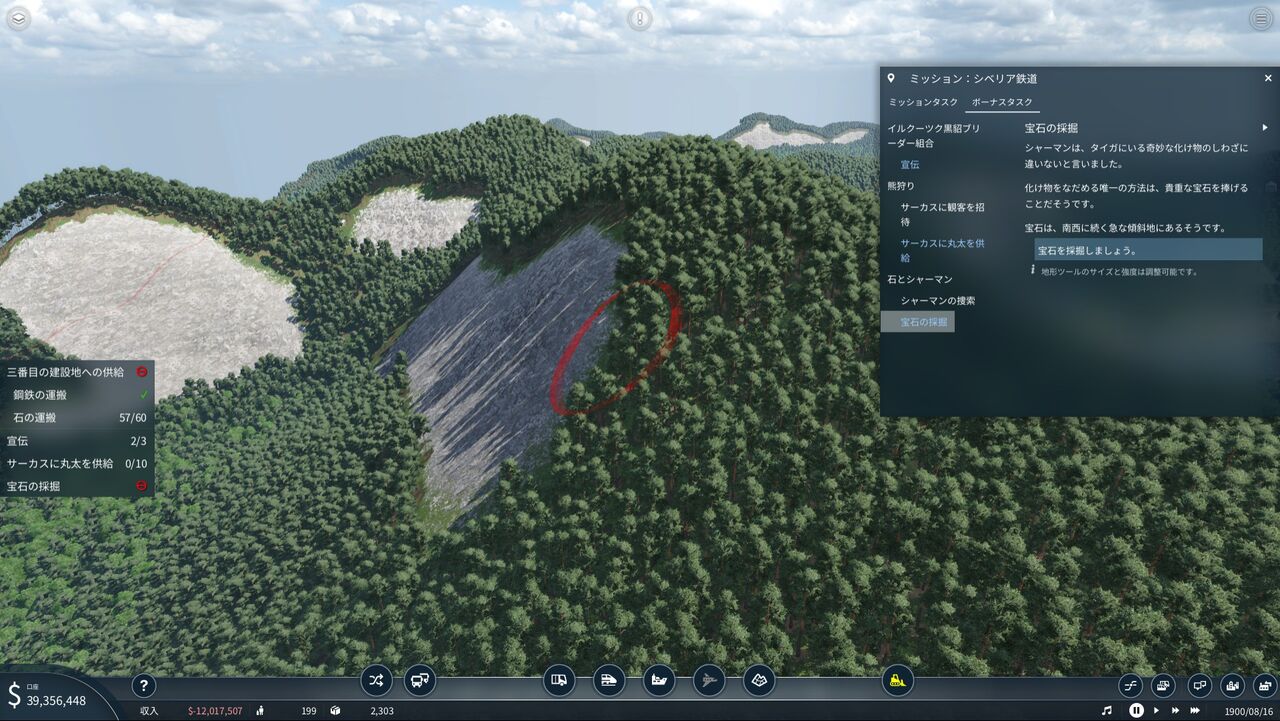Viewport: 1280px width, 721px height.
Task: Open the messages speech bubble icon
Action: point(1199,686)
